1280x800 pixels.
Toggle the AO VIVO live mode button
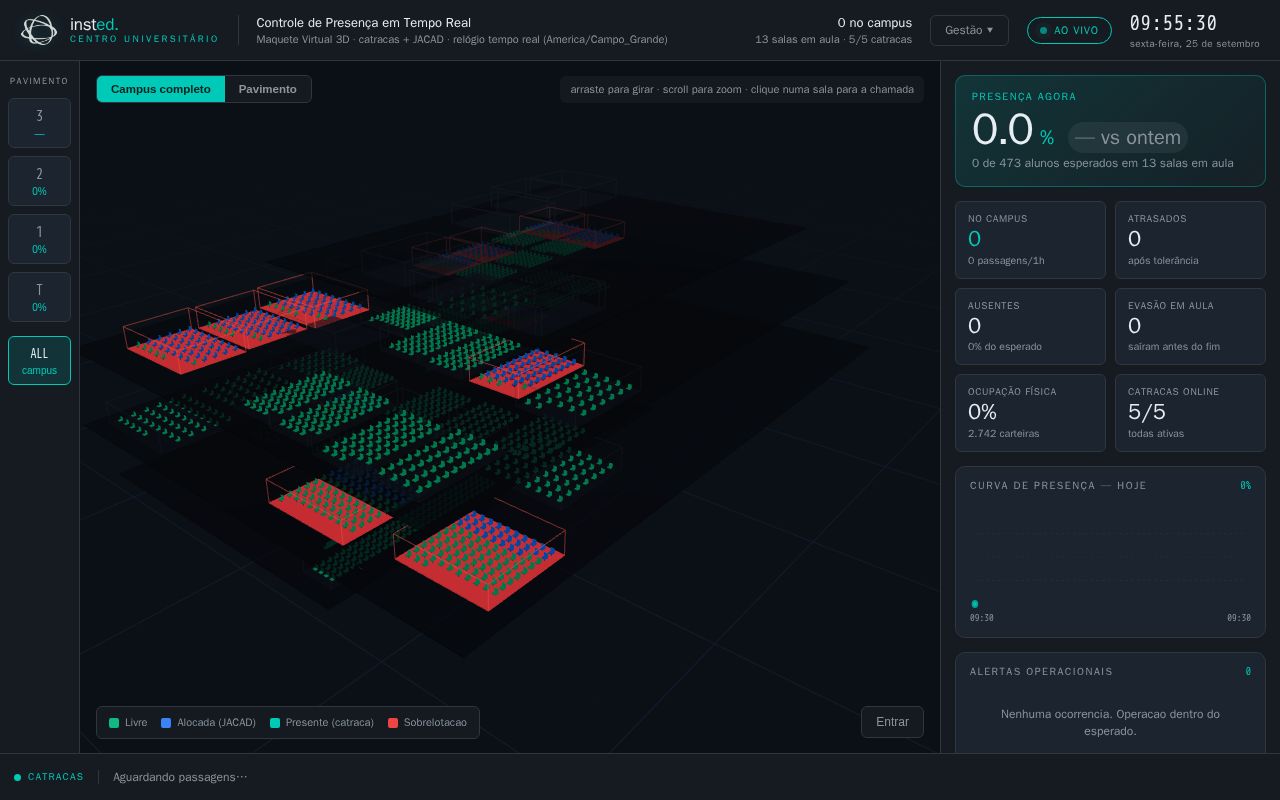(x=1069, y=30)
